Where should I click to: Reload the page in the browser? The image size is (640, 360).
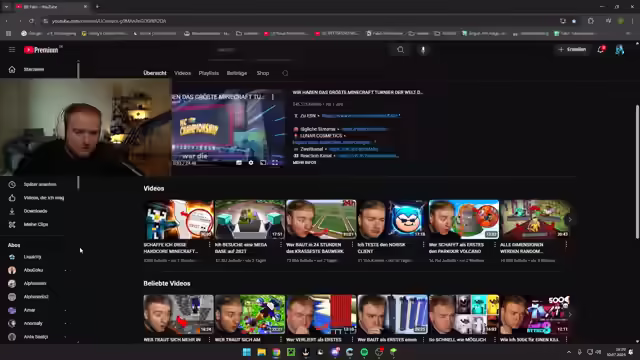(31, 21)
